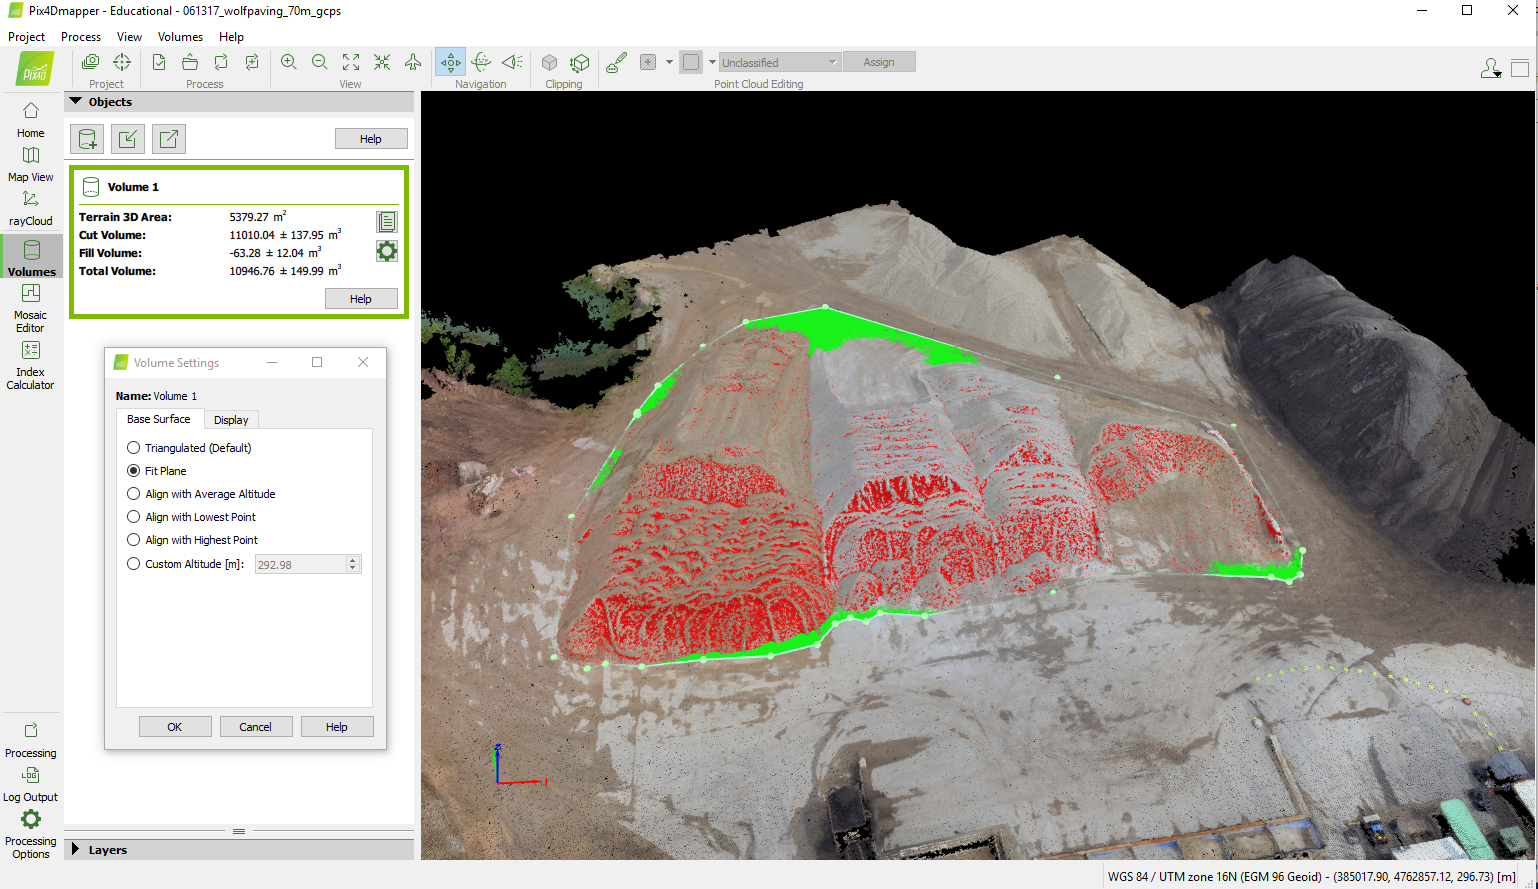Click the edit densified point cloud brush icon
The width and height of the screenshot is (1538, 889).
pyautogui.click(x=617, y=62)
